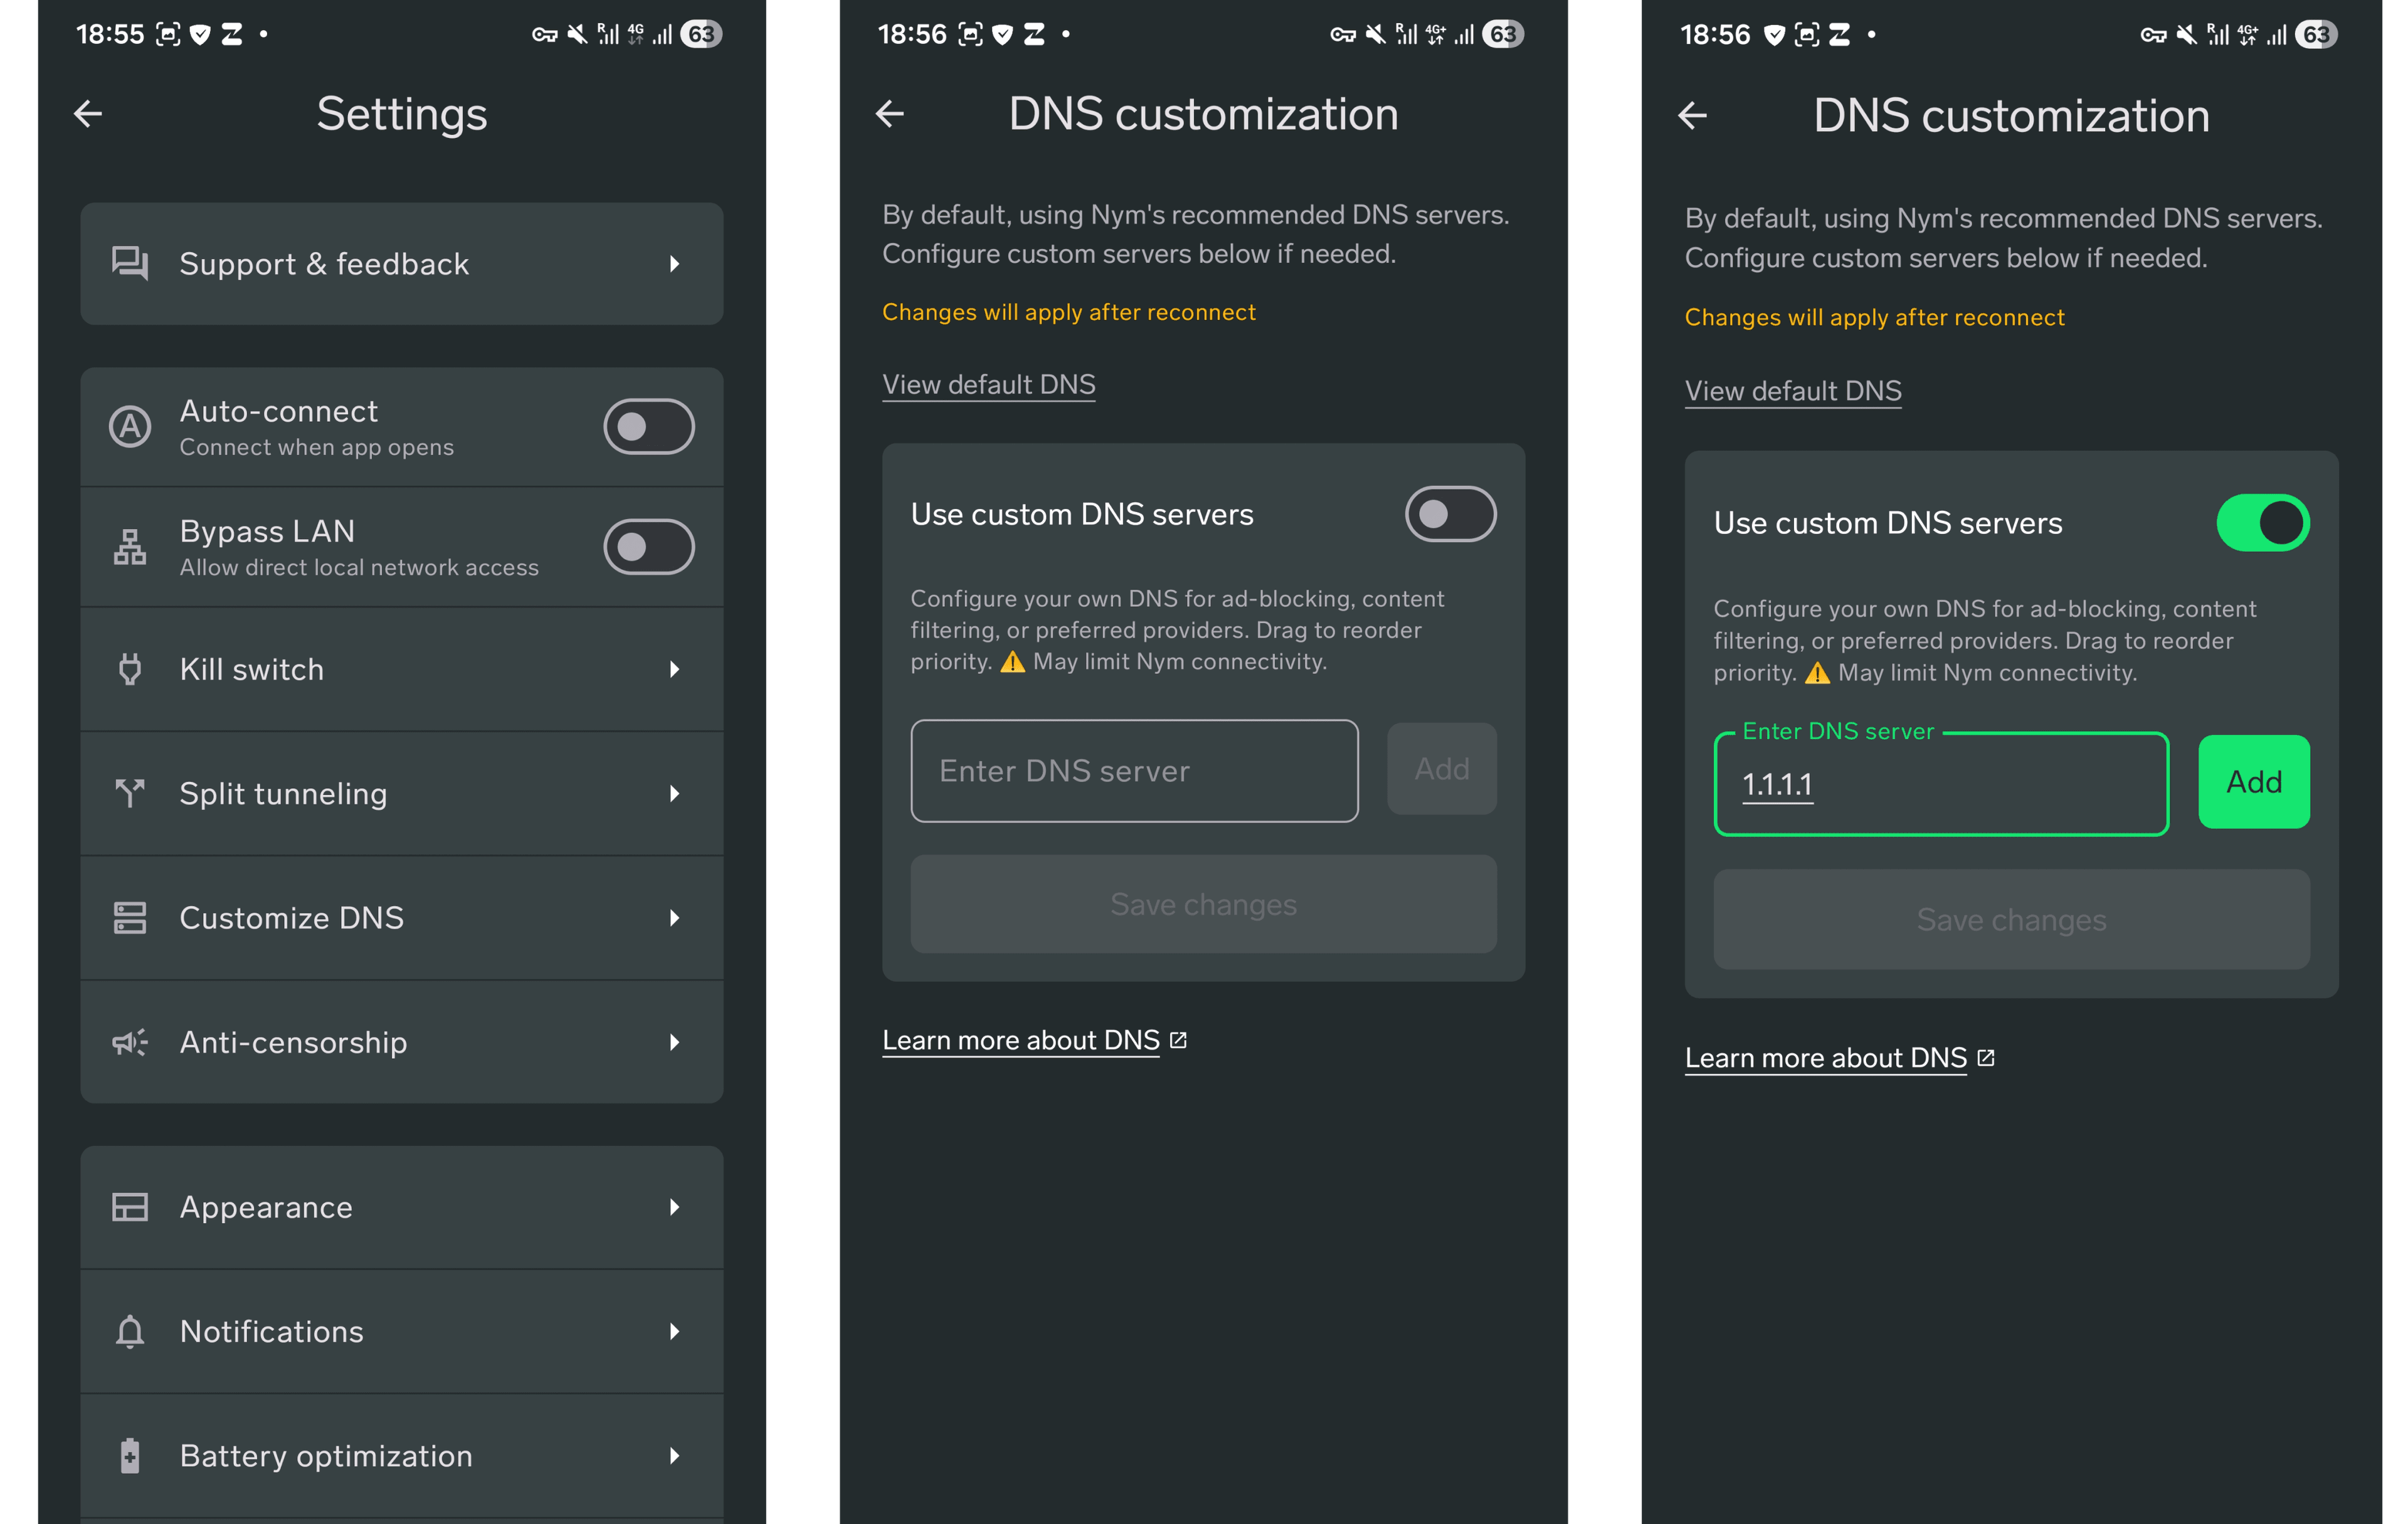The width and height of the screenshot is (2408, 1524).
Task: Open the Split tunneling menu item
Action: (400, 793)
